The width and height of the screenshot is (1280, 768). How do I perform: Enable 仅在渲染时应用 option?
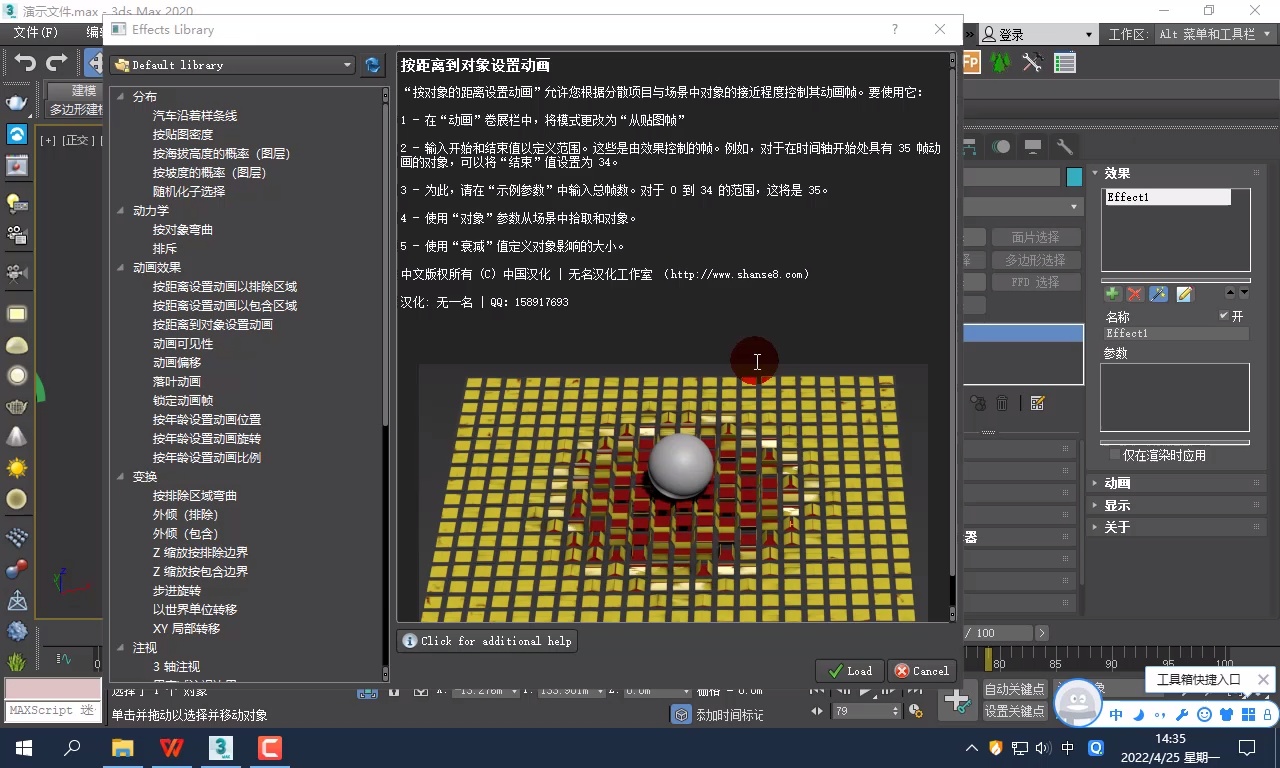click(x=1115, y=454)
